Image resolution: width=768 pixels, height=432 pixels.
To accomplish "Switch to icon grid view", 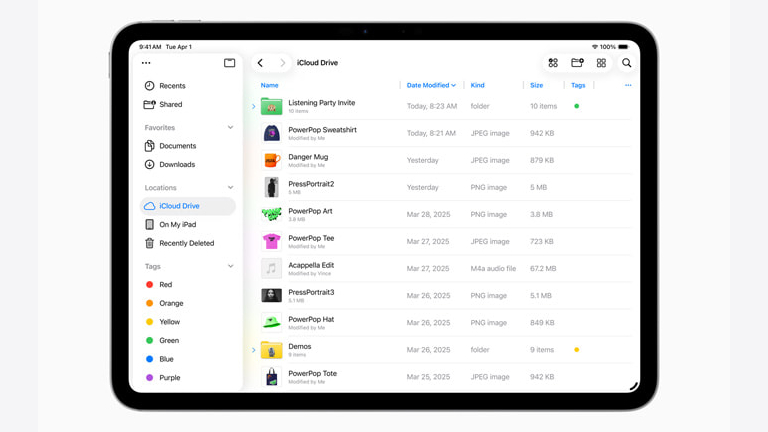I will (601, 63).
